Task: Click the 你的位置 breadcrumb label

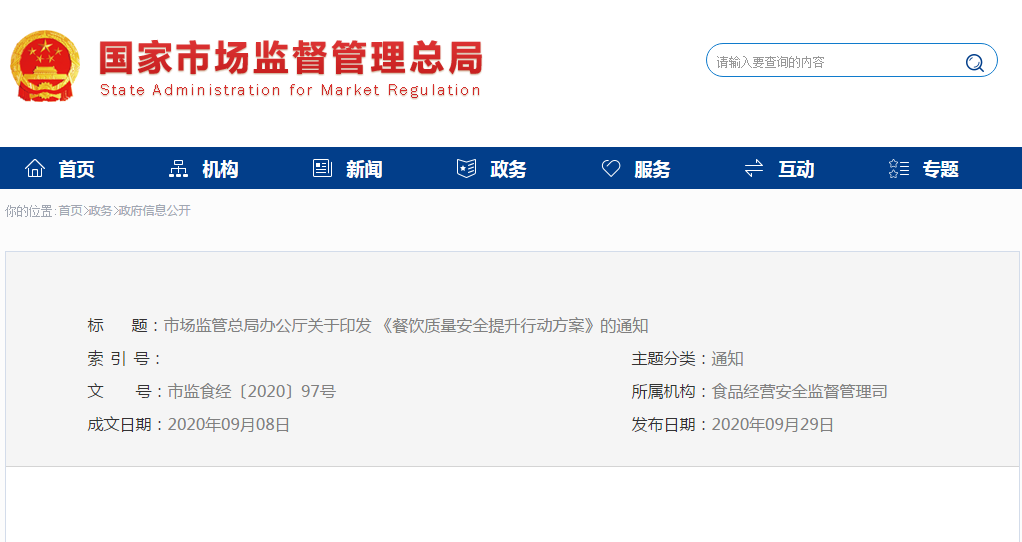Action: tap(29, 210)
